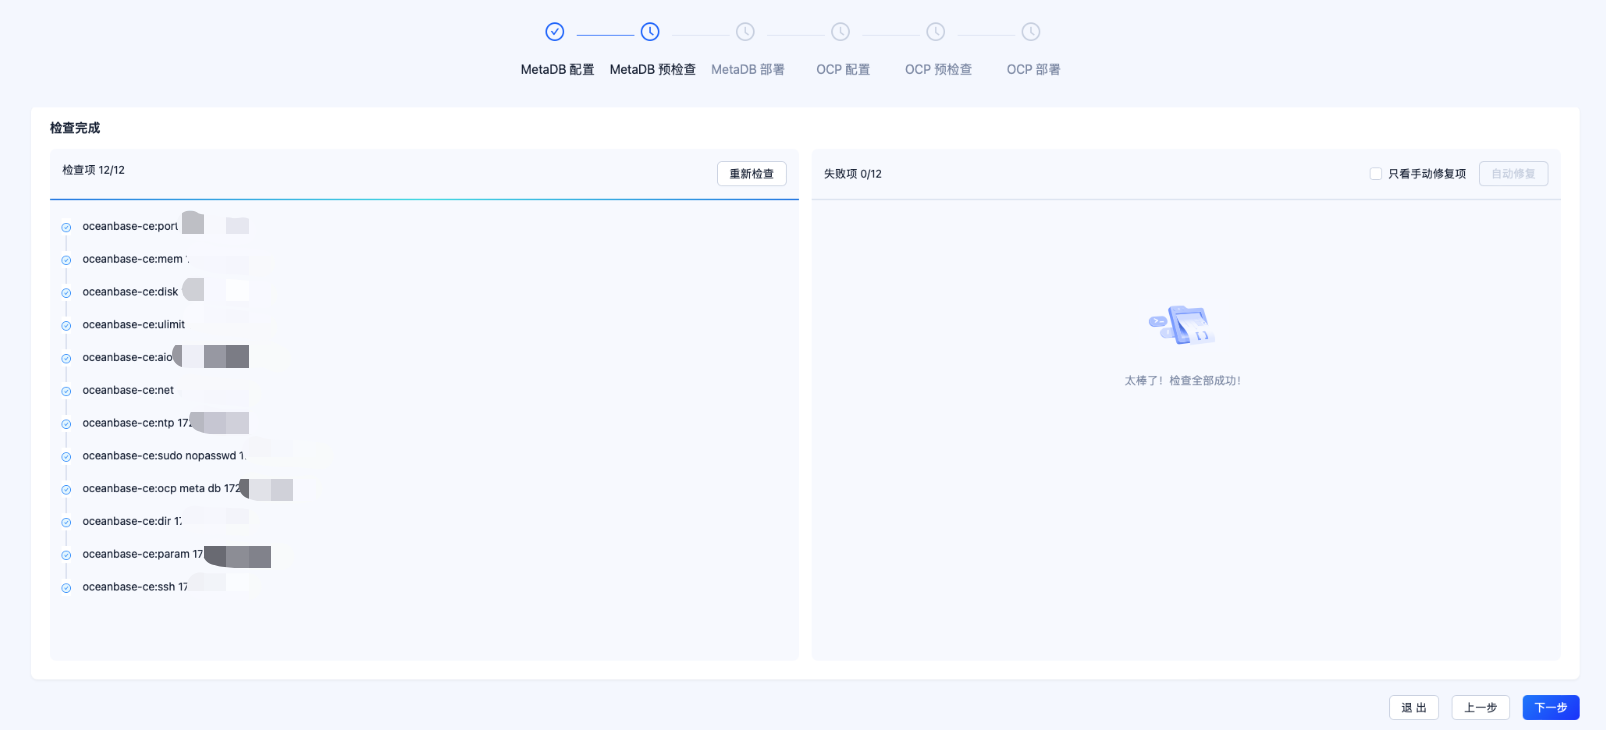Click the oceanbase-ce:net success check icon

(66, 391)
